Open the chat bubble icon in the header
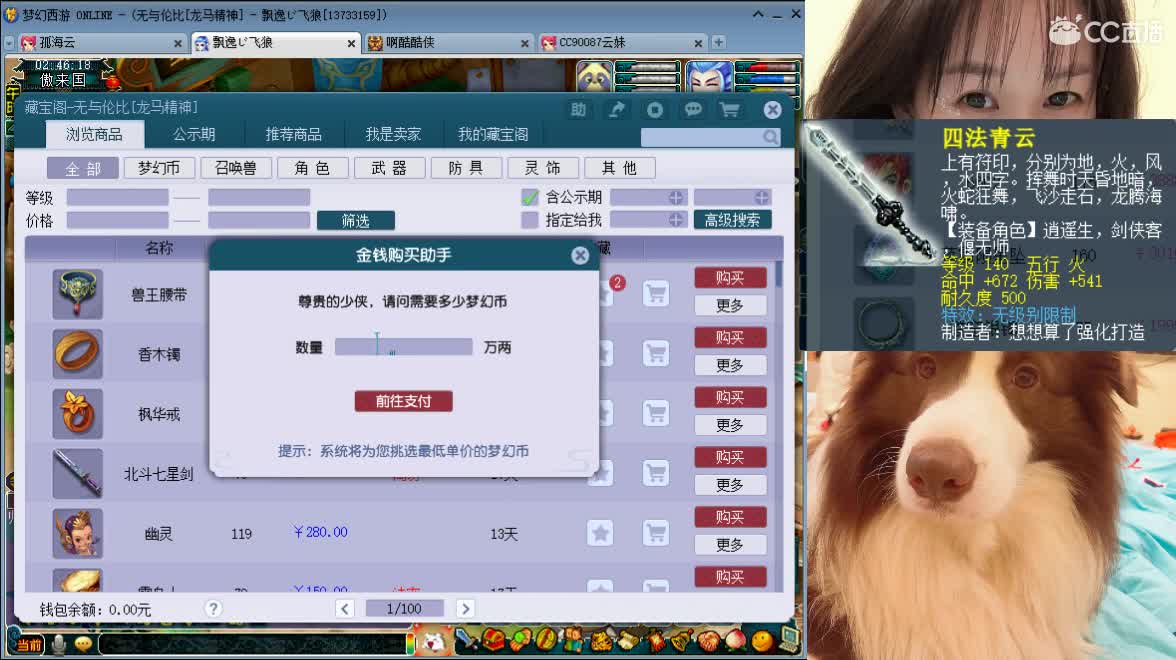Image resolution: width=1176 pixels, height=660 pixels. [x=693, y=110]
